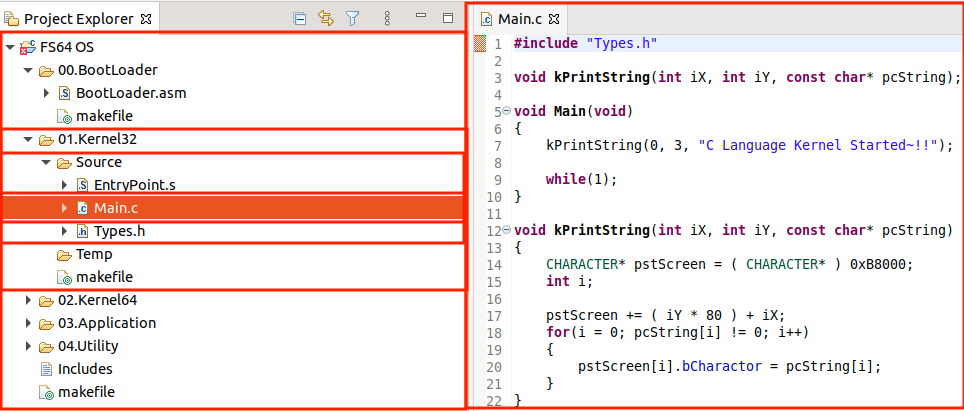This screenshot has height=411, width=964.
Task: Click the for loop on line 18
Action: (x=677, y=332)
